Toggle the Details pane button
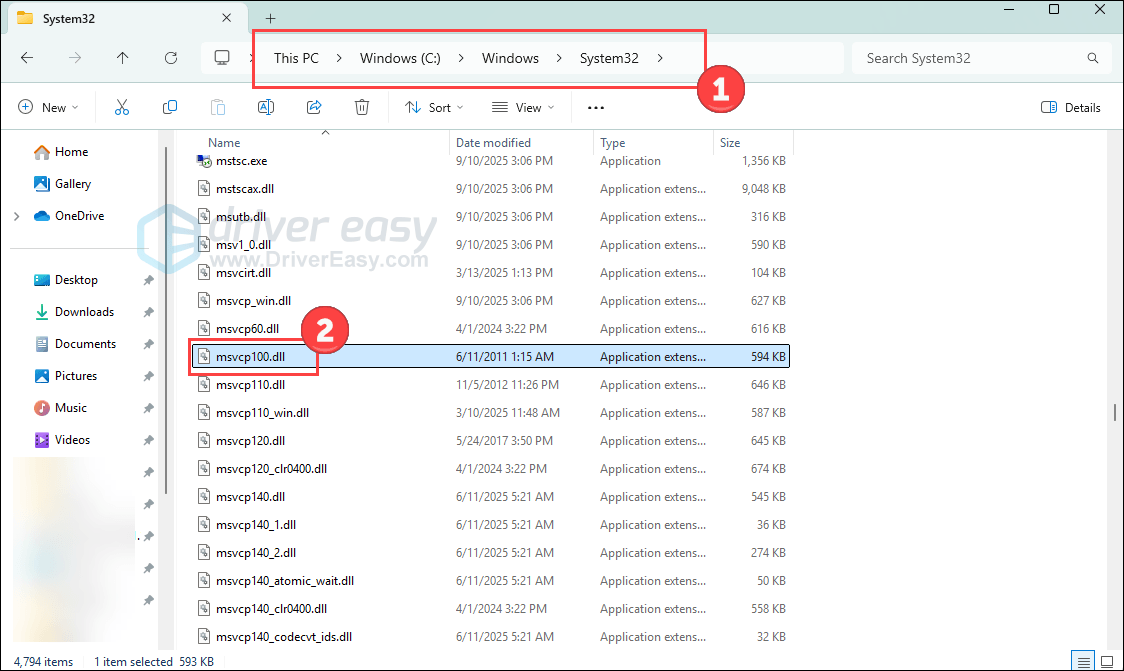1124x671 pixels. (x=1071, y=107)
